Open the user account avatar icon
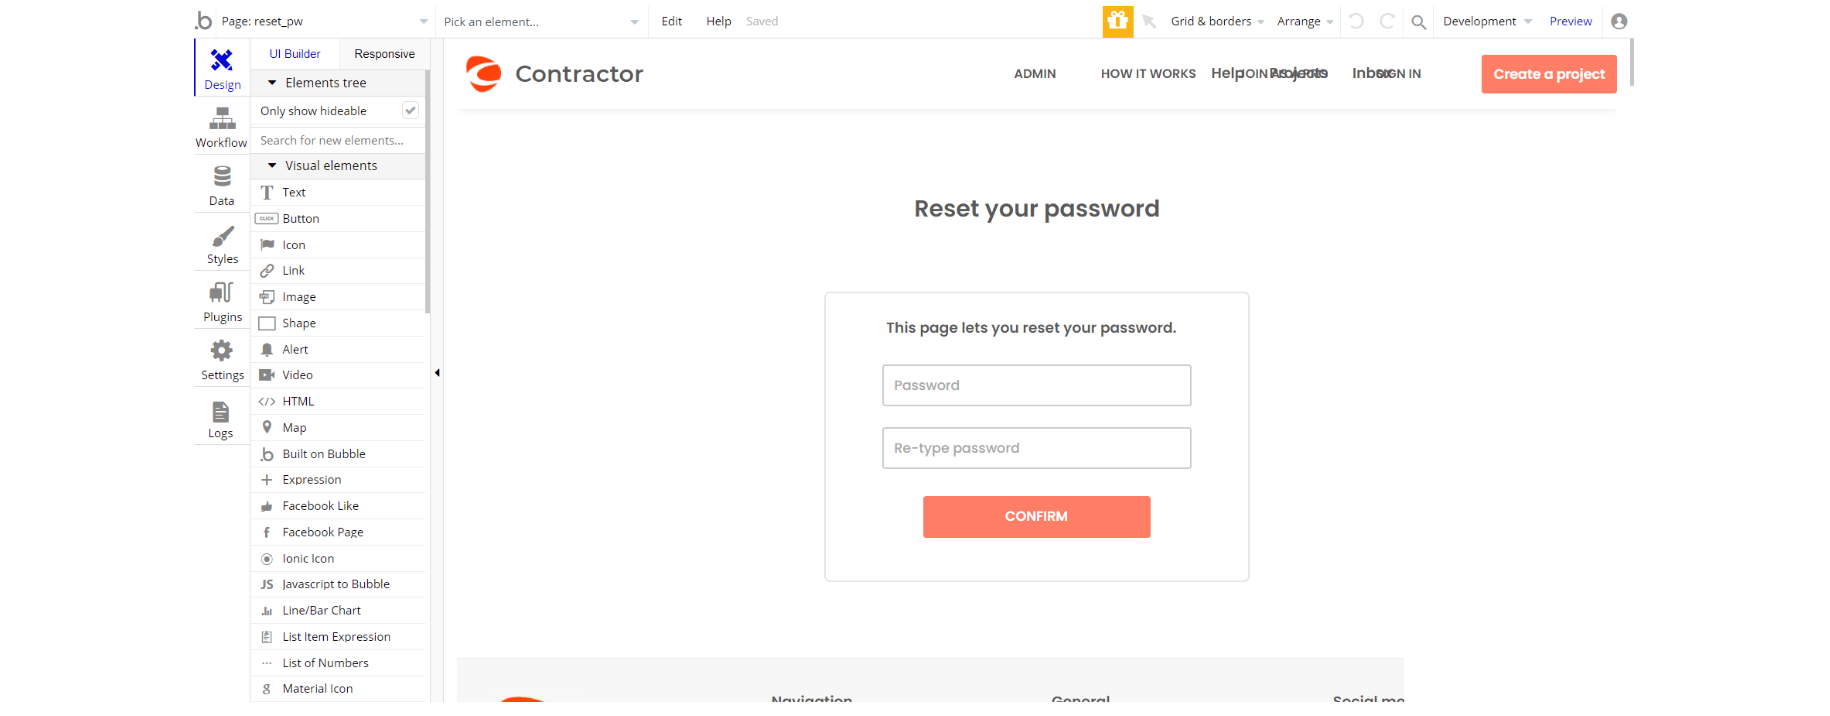This screenshot has width=1830, height=716. click(x=1619, y=21)
